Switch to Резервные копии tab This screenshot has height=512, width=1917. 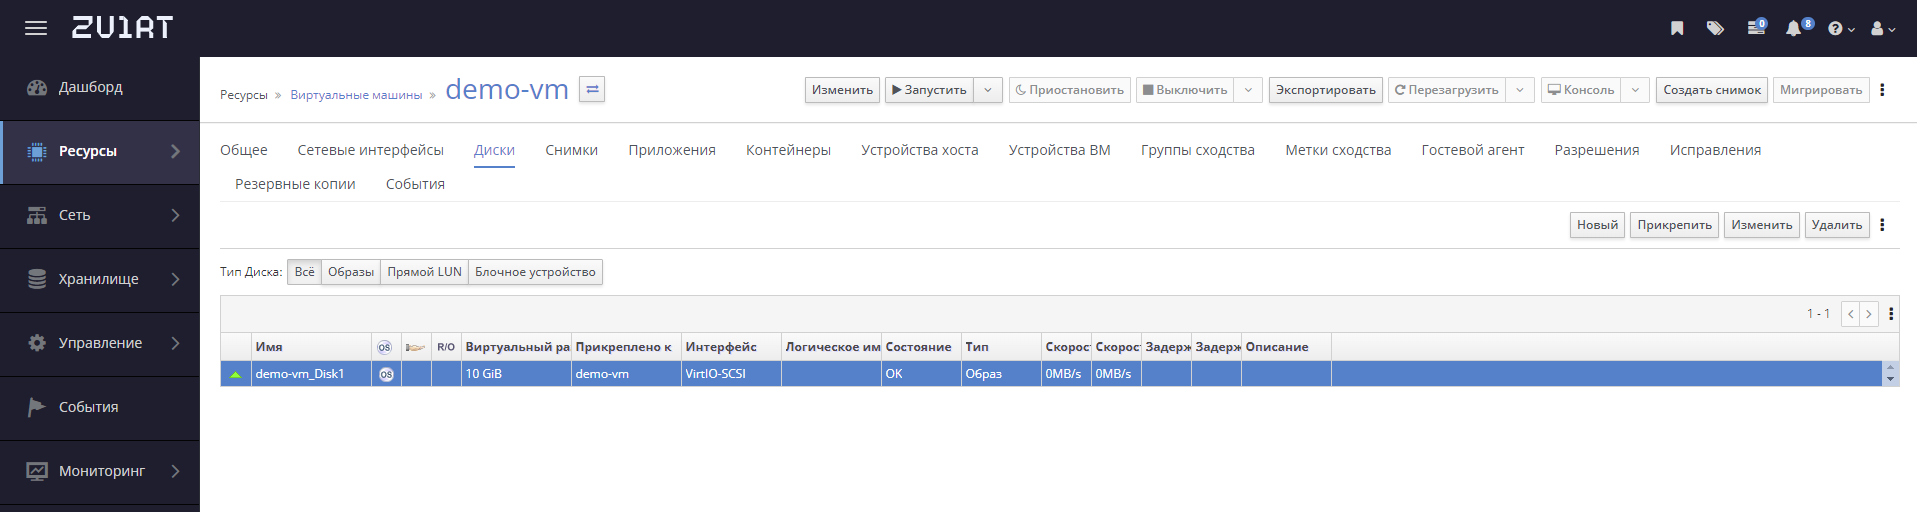[295, 184]
